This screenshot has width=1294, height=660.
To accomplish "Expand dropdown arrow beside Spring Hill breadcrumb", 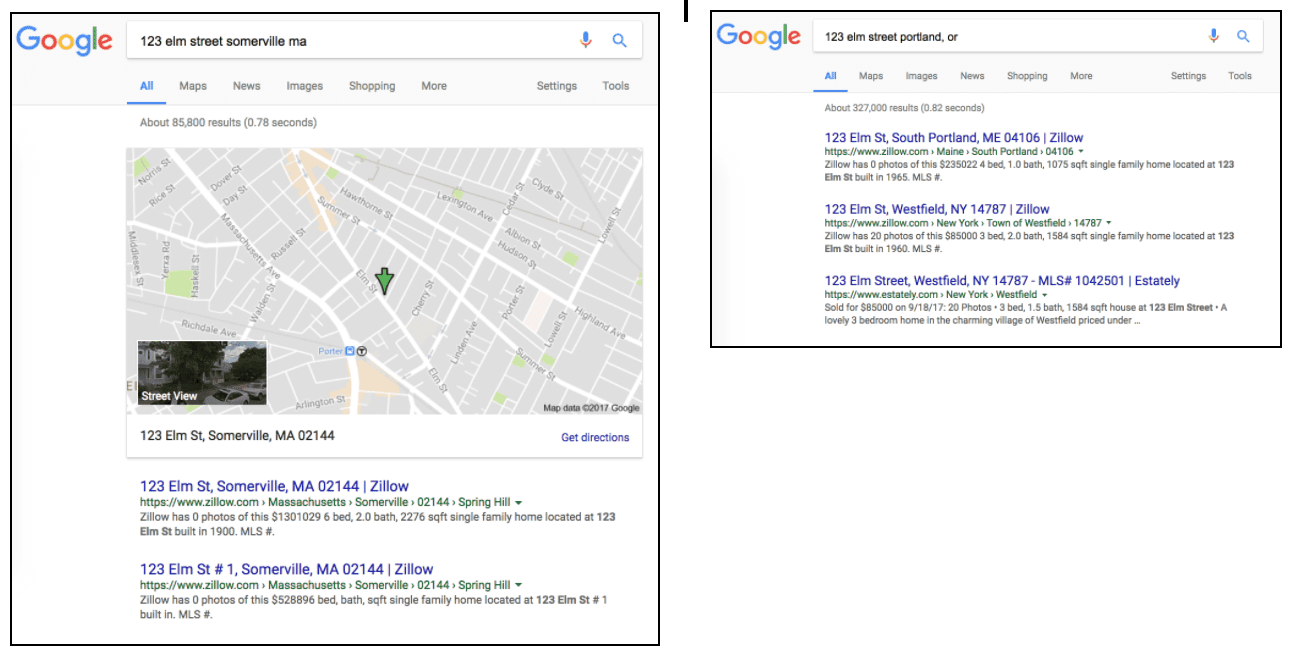I will [x=518, y=502].
